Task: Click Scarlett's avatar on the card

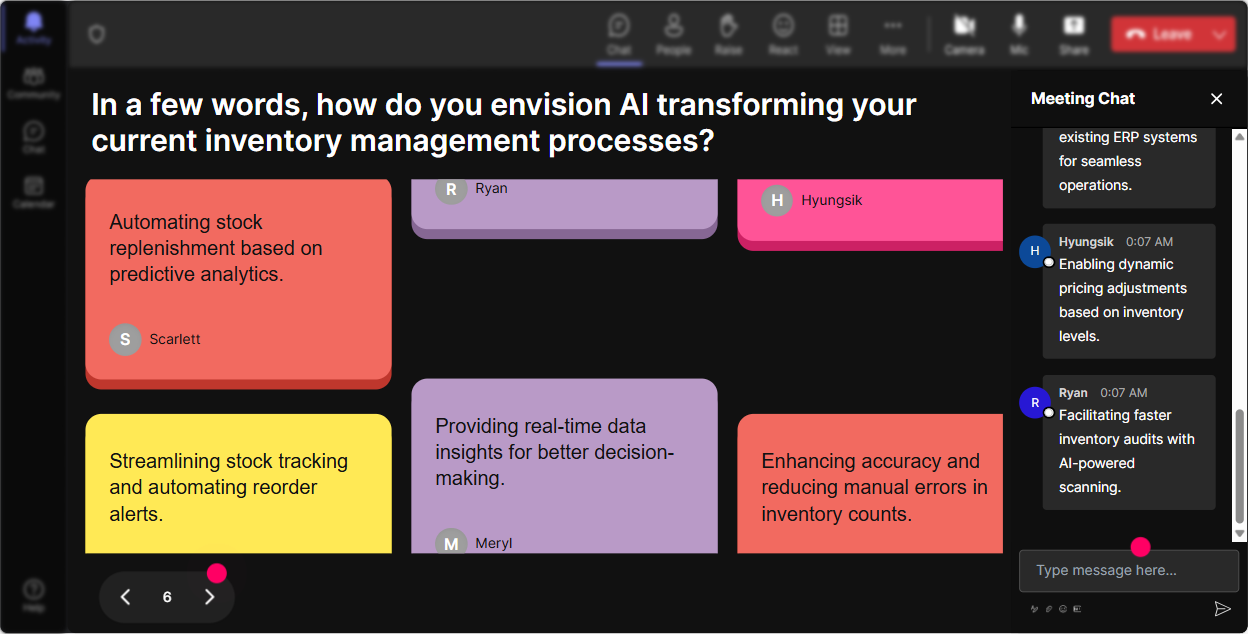Action: tap(125, 339)
